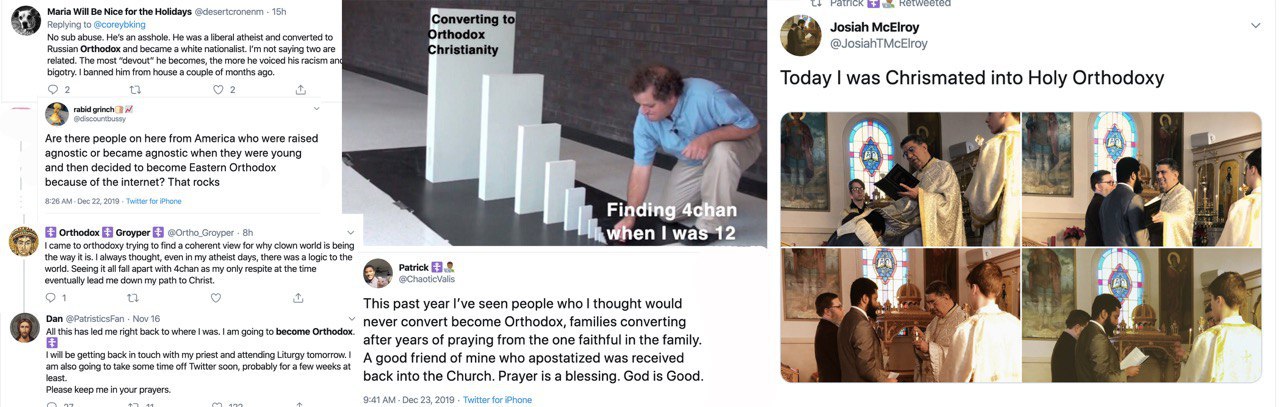The width and height of the screenshot is (1280, 407).
Task: Open more-options chevron on rabid grinch tweet
Action: coord(317,108)
